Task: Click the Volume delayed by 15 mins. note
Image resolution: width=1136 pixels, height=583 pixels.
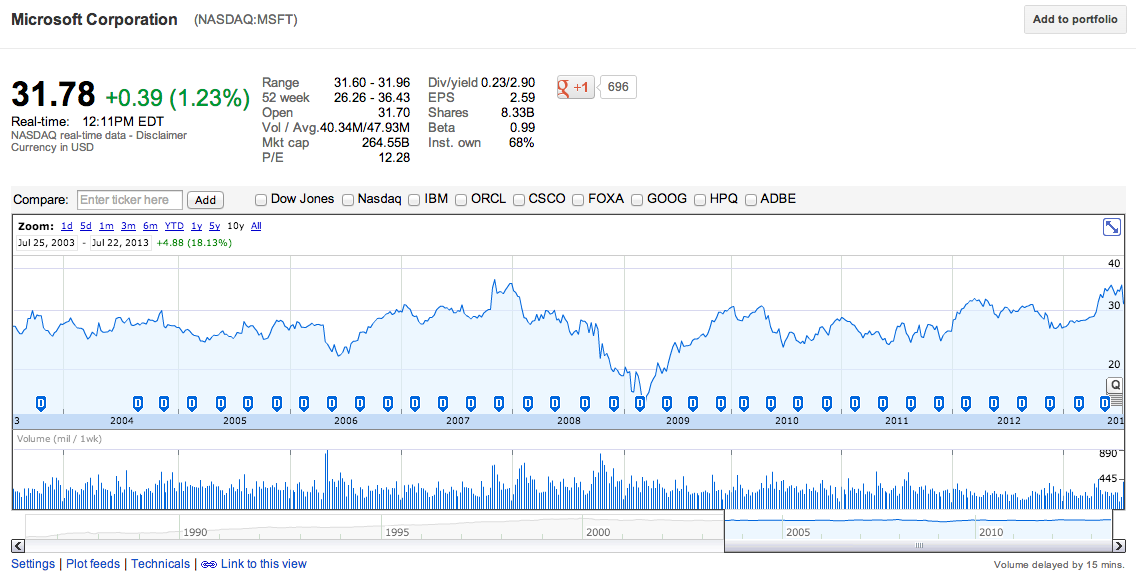Action: [1058, 565]
